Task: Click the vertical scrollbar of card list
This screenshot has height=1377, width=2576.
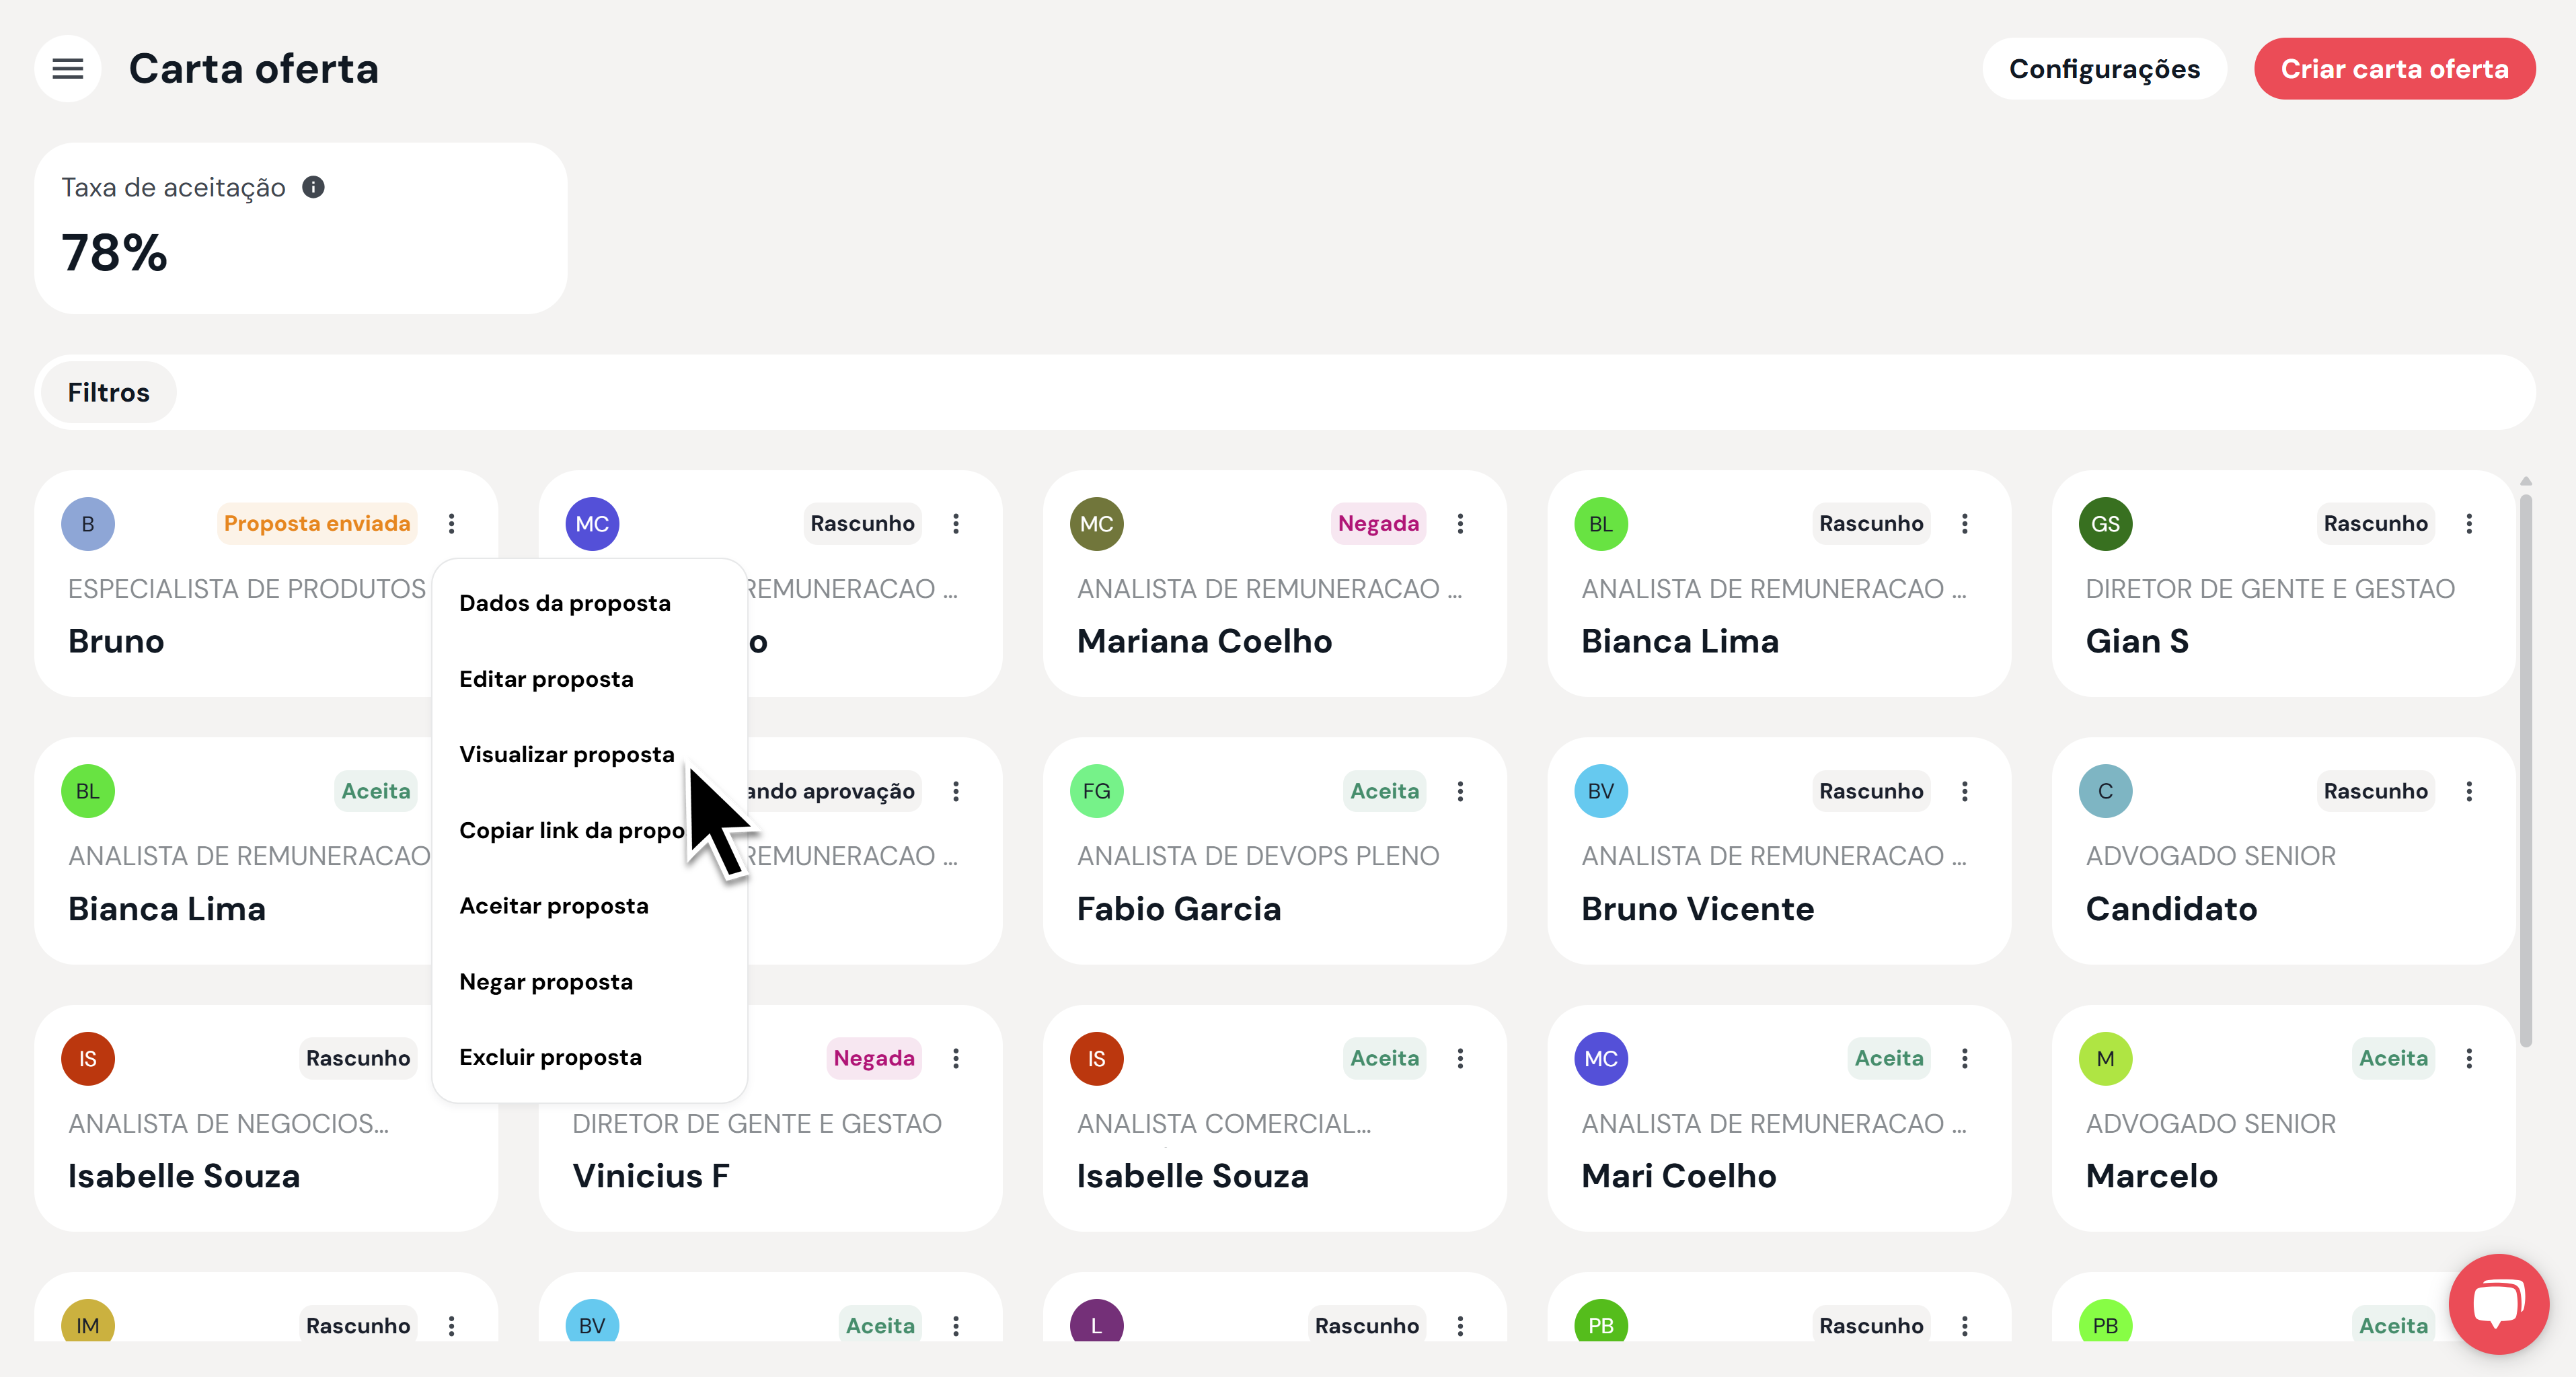Action: click(2525, 770)
